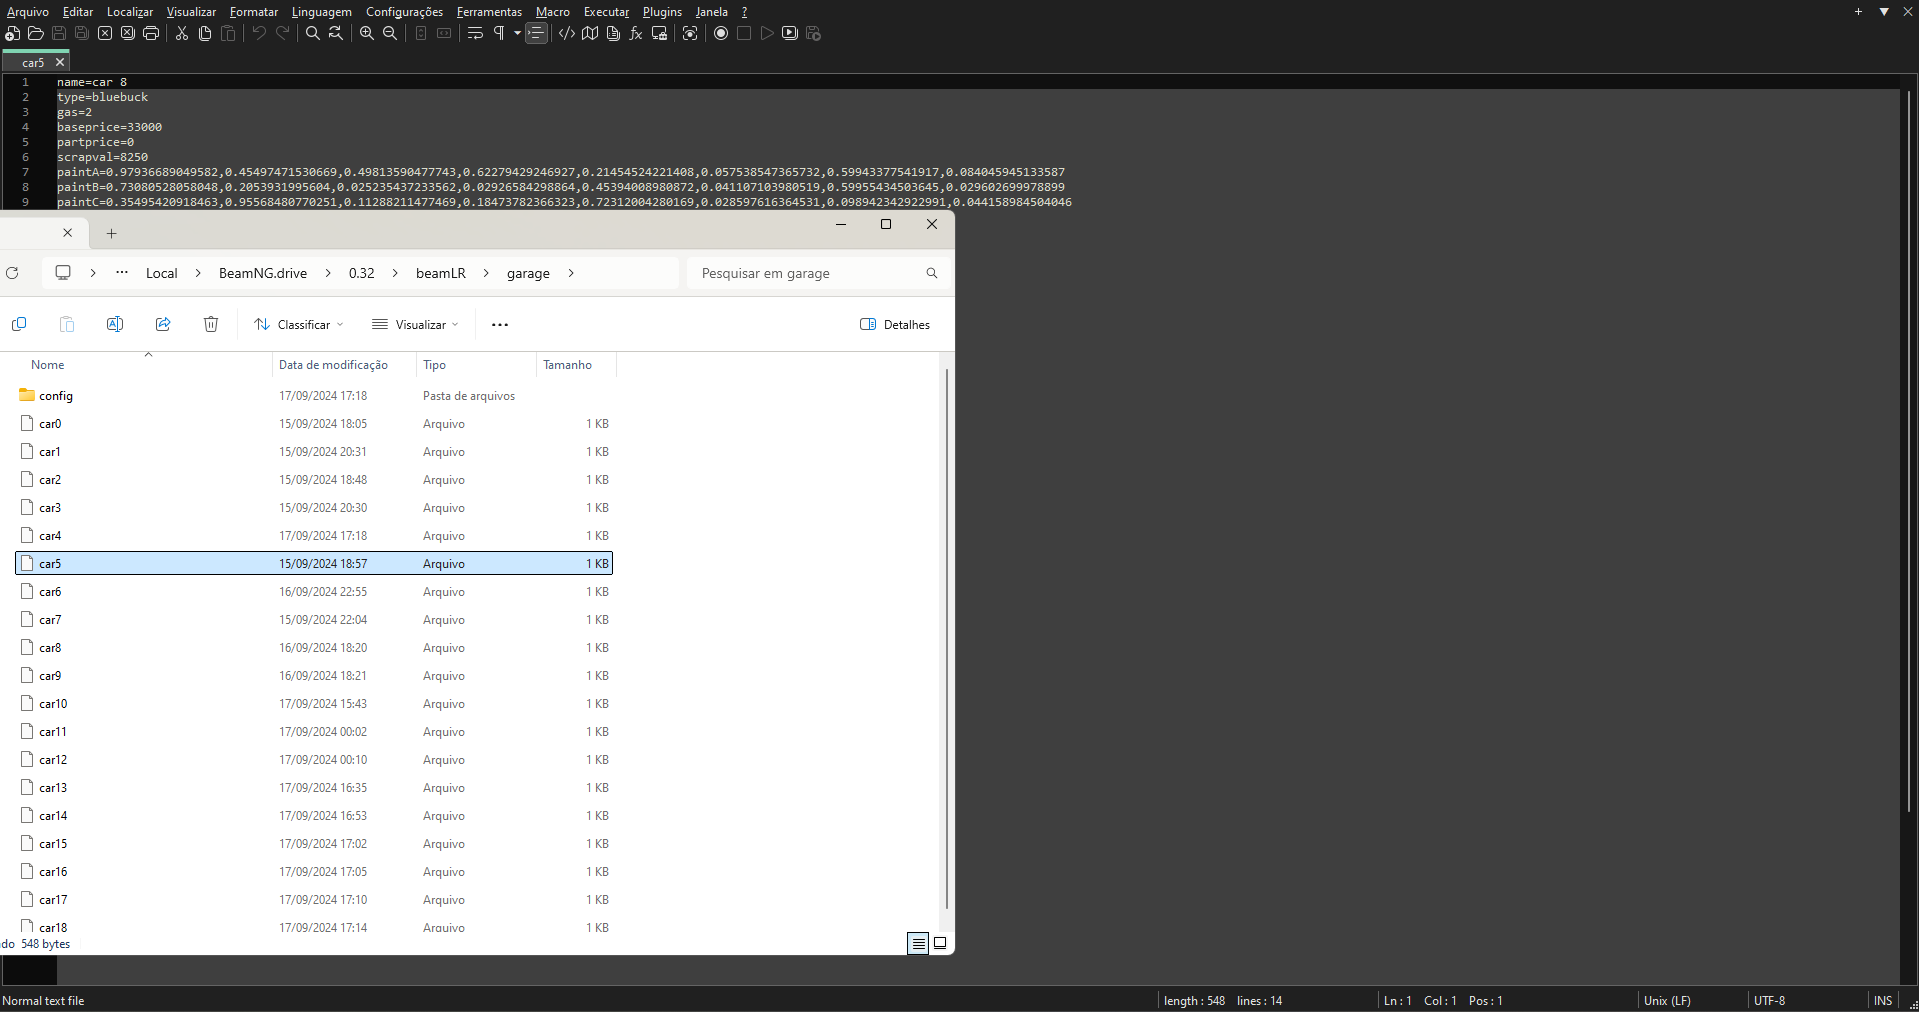Switch to large thumbnails view icon in Explorer
Image resolution: width=1919 pixels, height=1012 pixels.
[x=940, y=943]
